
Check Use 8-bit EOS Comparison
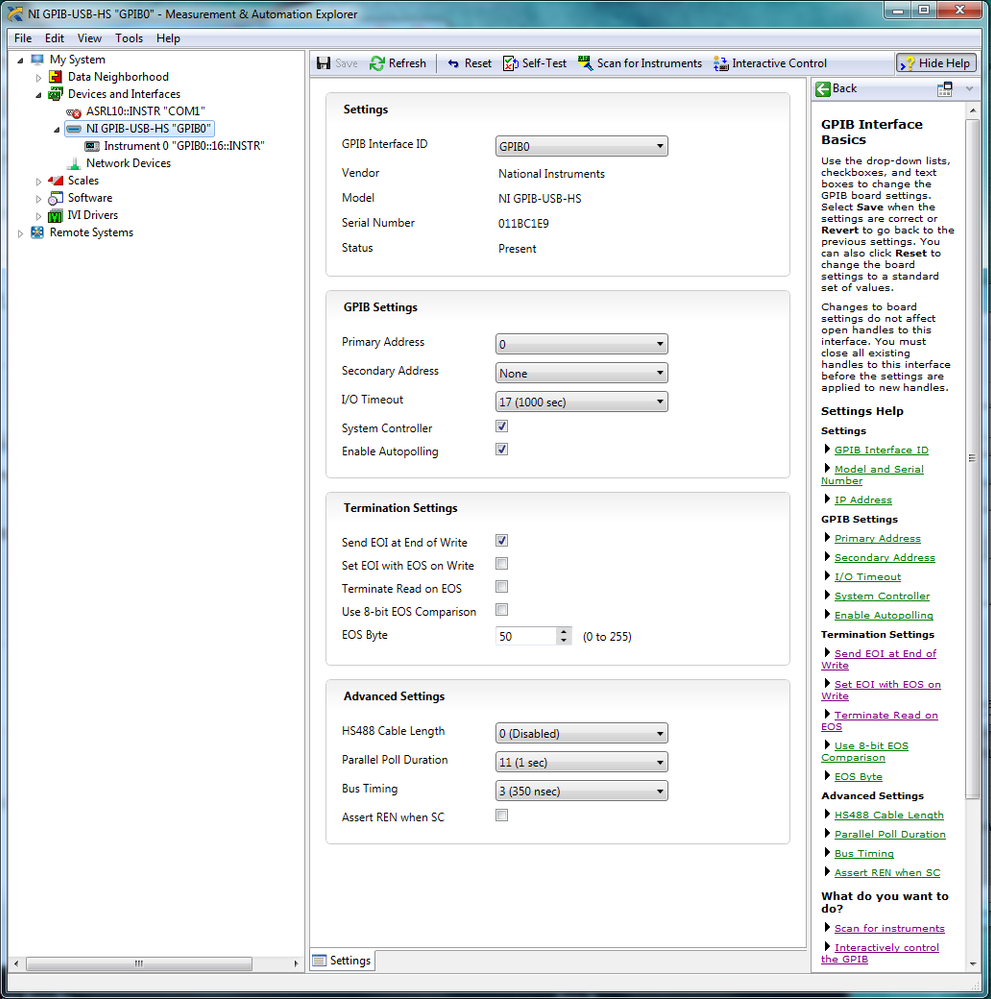click(x=502, y=610)
